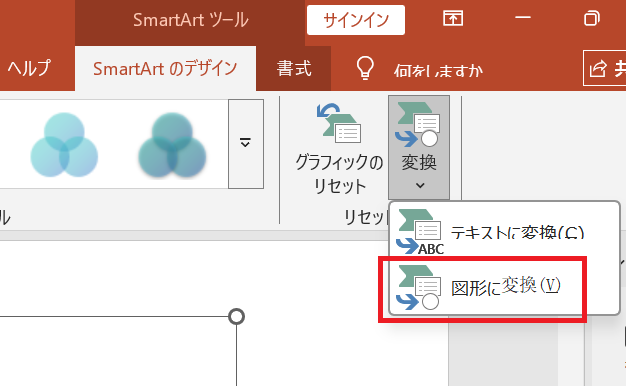Open the 変換 dropdown button
The width and height of the screenshot is (626, 386).
tap(419, 147)
